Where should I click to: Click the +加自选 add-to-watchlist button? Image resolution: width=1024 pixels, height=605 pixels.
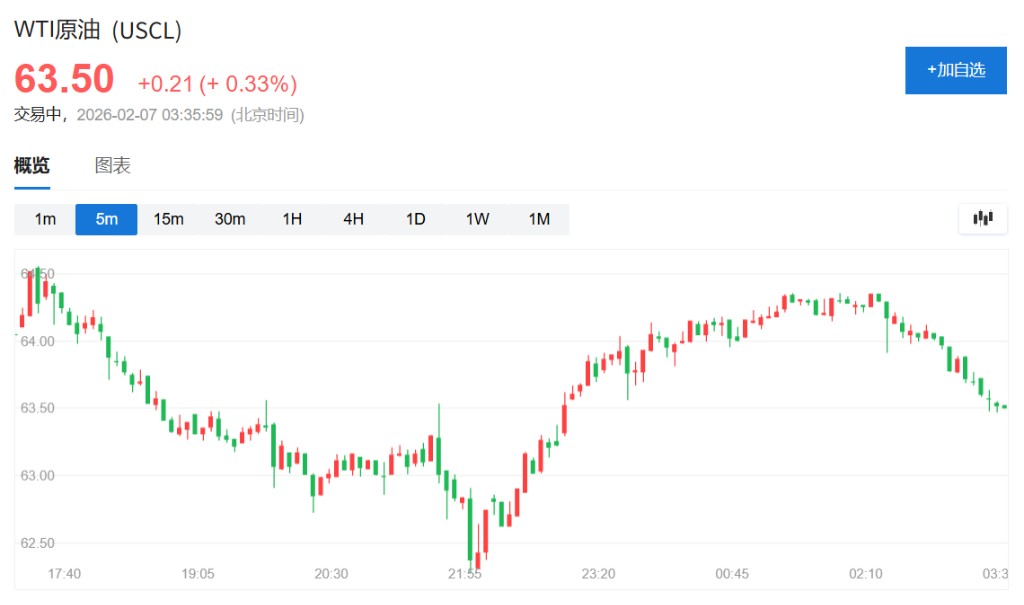click(955, 70)
